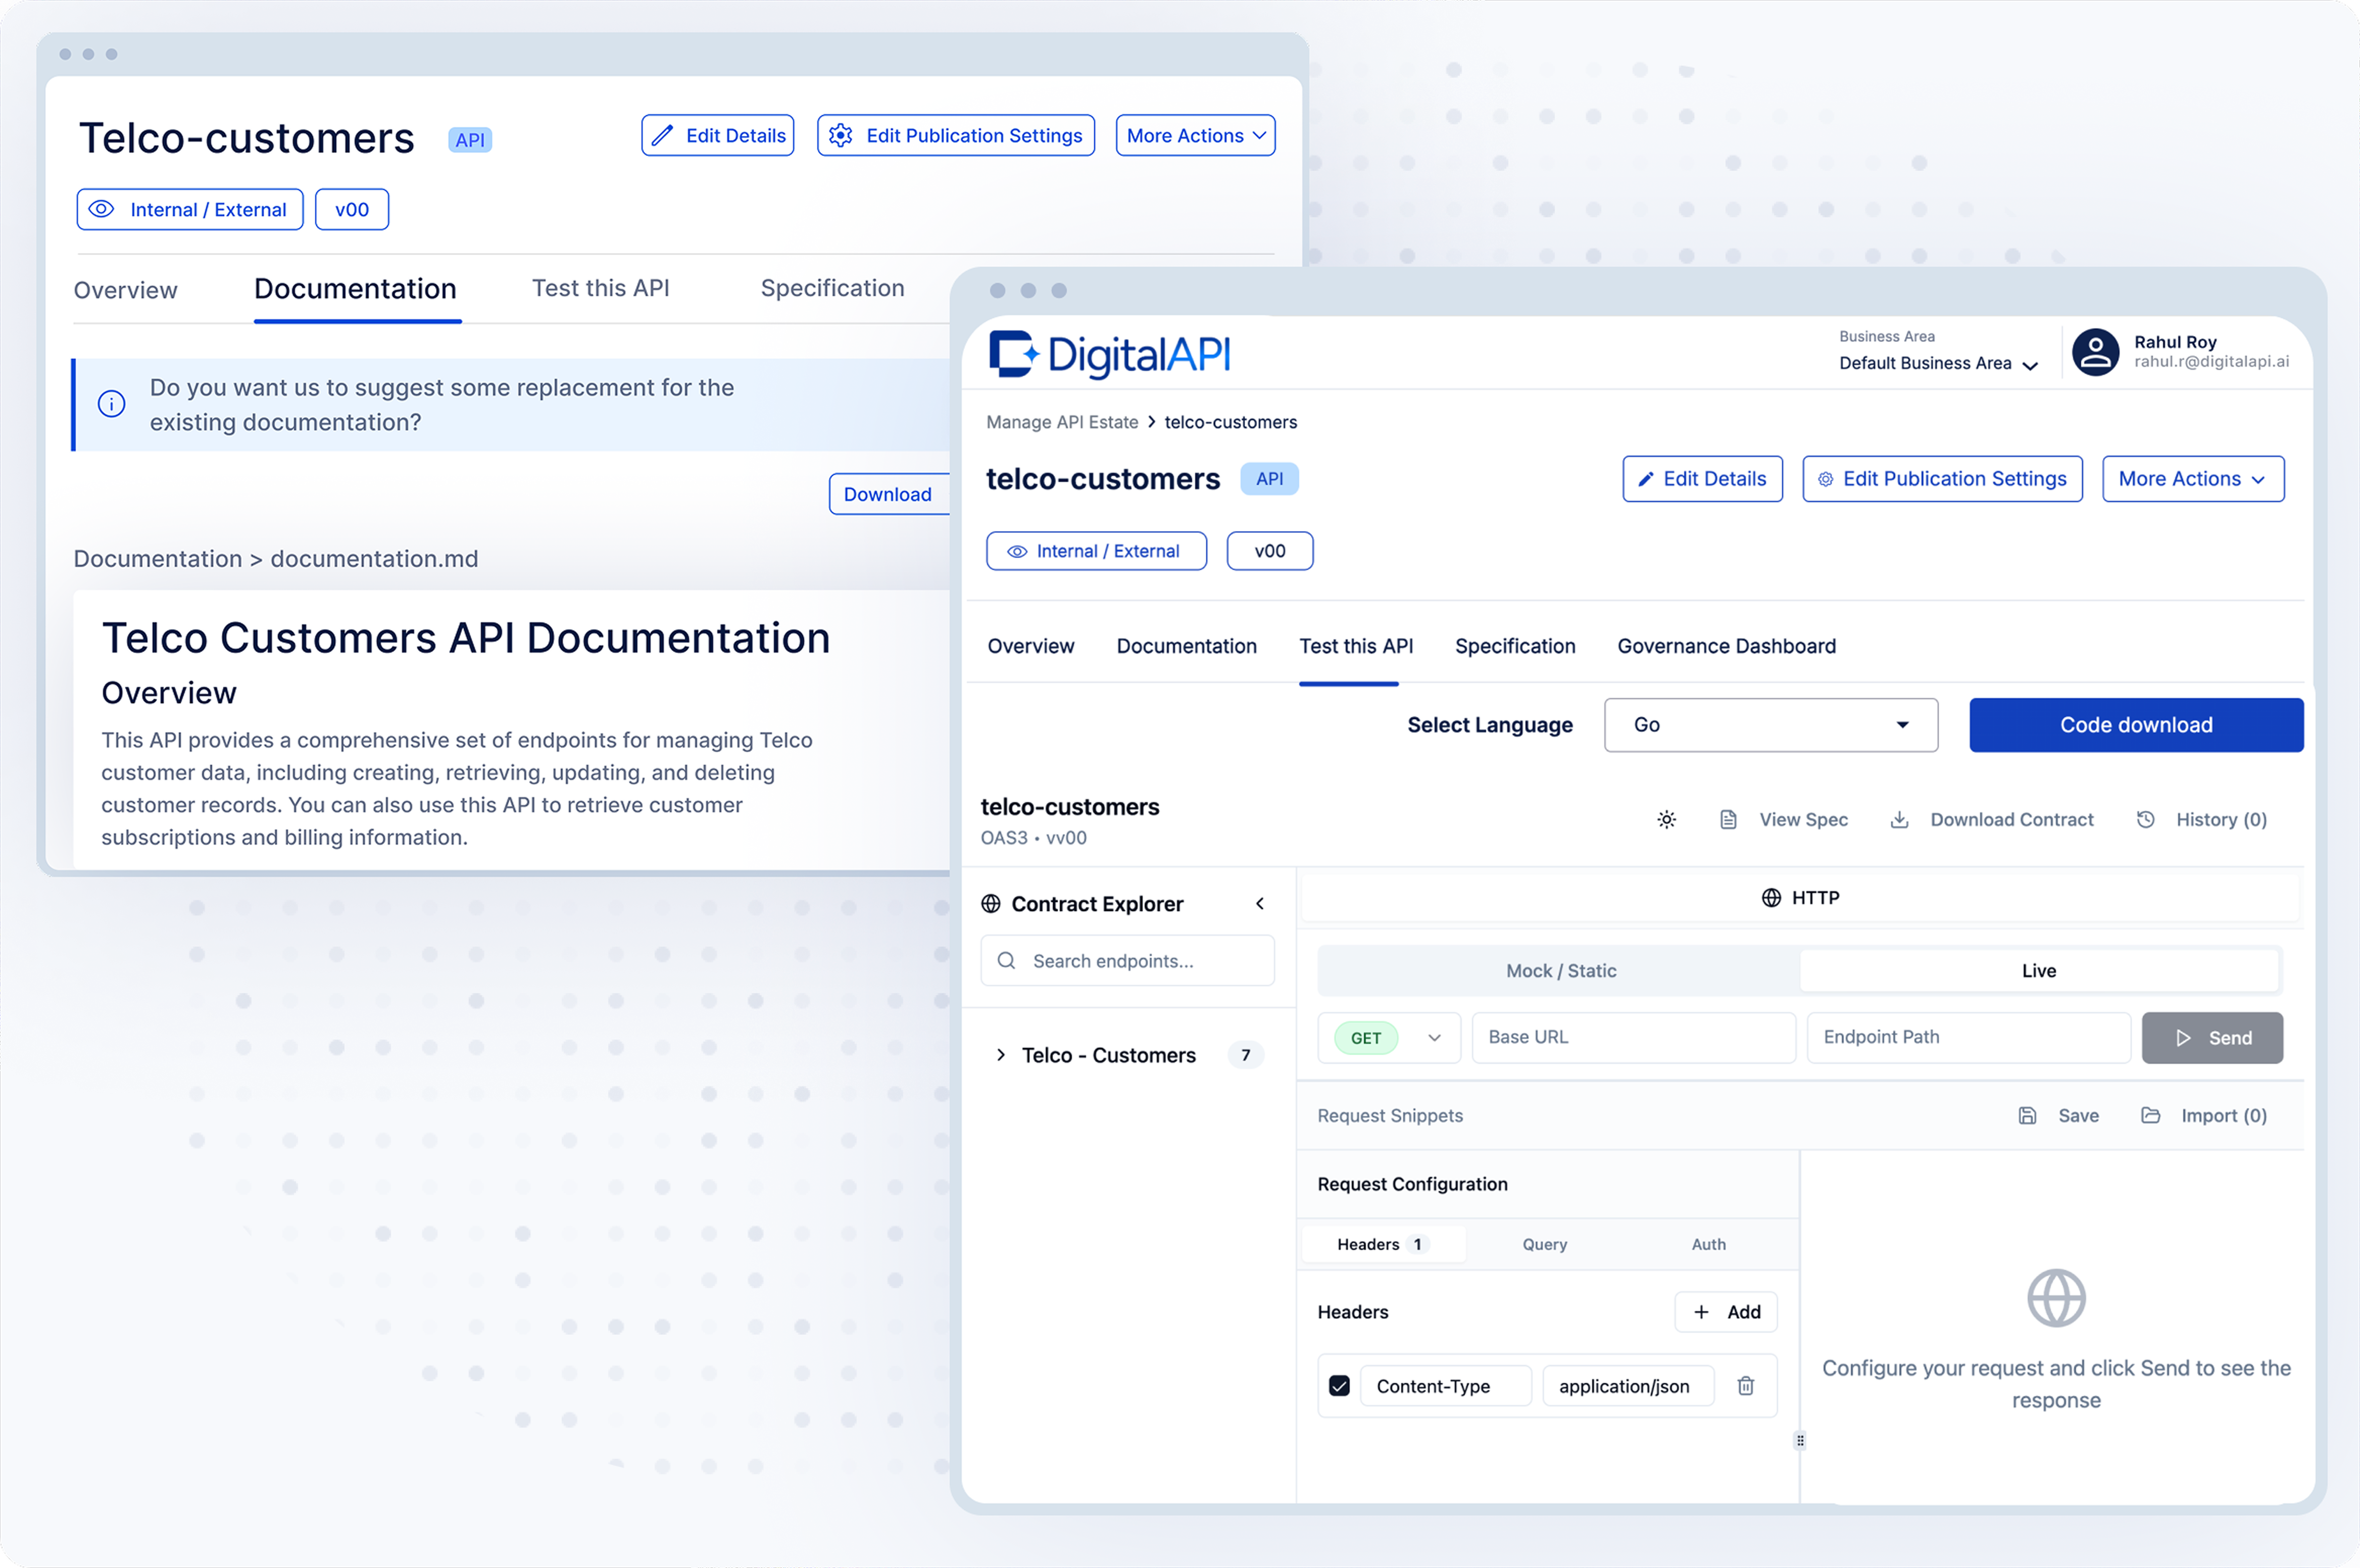Open the GET method dropdown
The height and width of the screenshot is (1568, 2360).
(1389, 1038)
